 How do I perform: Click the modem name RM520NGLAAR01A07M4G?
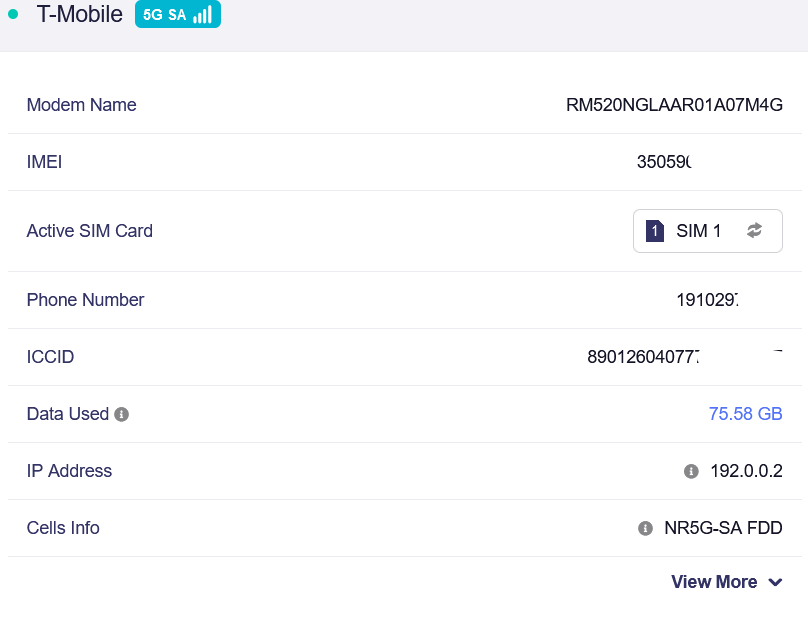[673, 105]
